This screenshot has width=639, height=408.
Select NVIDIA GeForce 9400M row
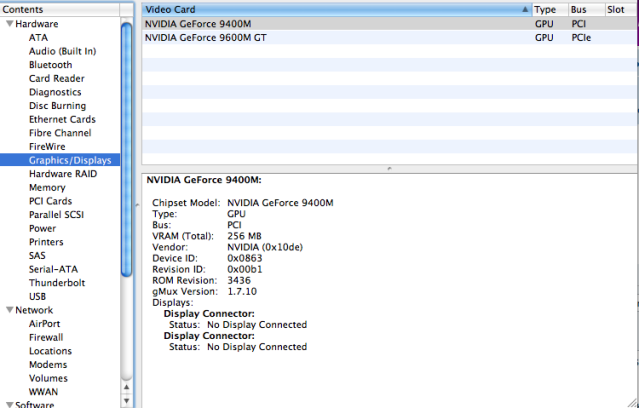pyautogui.click(x=389, y=24)
